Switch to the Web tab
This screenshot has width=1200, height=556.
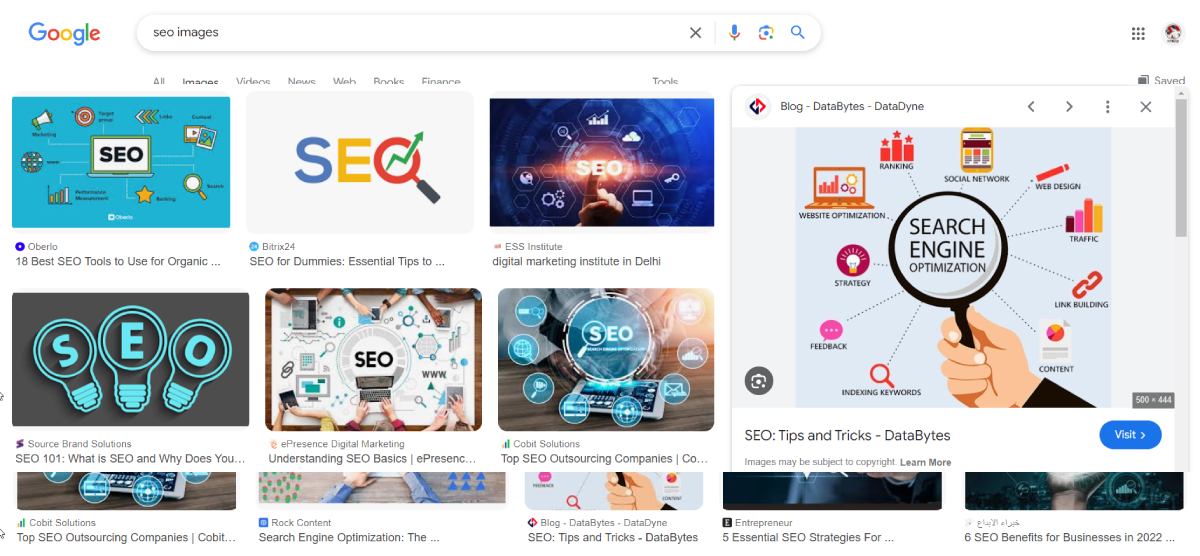pos(344,82)
